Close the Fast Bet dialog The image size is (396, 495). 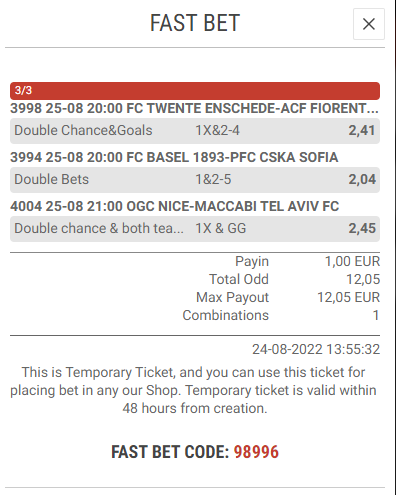tap(369, 24)
